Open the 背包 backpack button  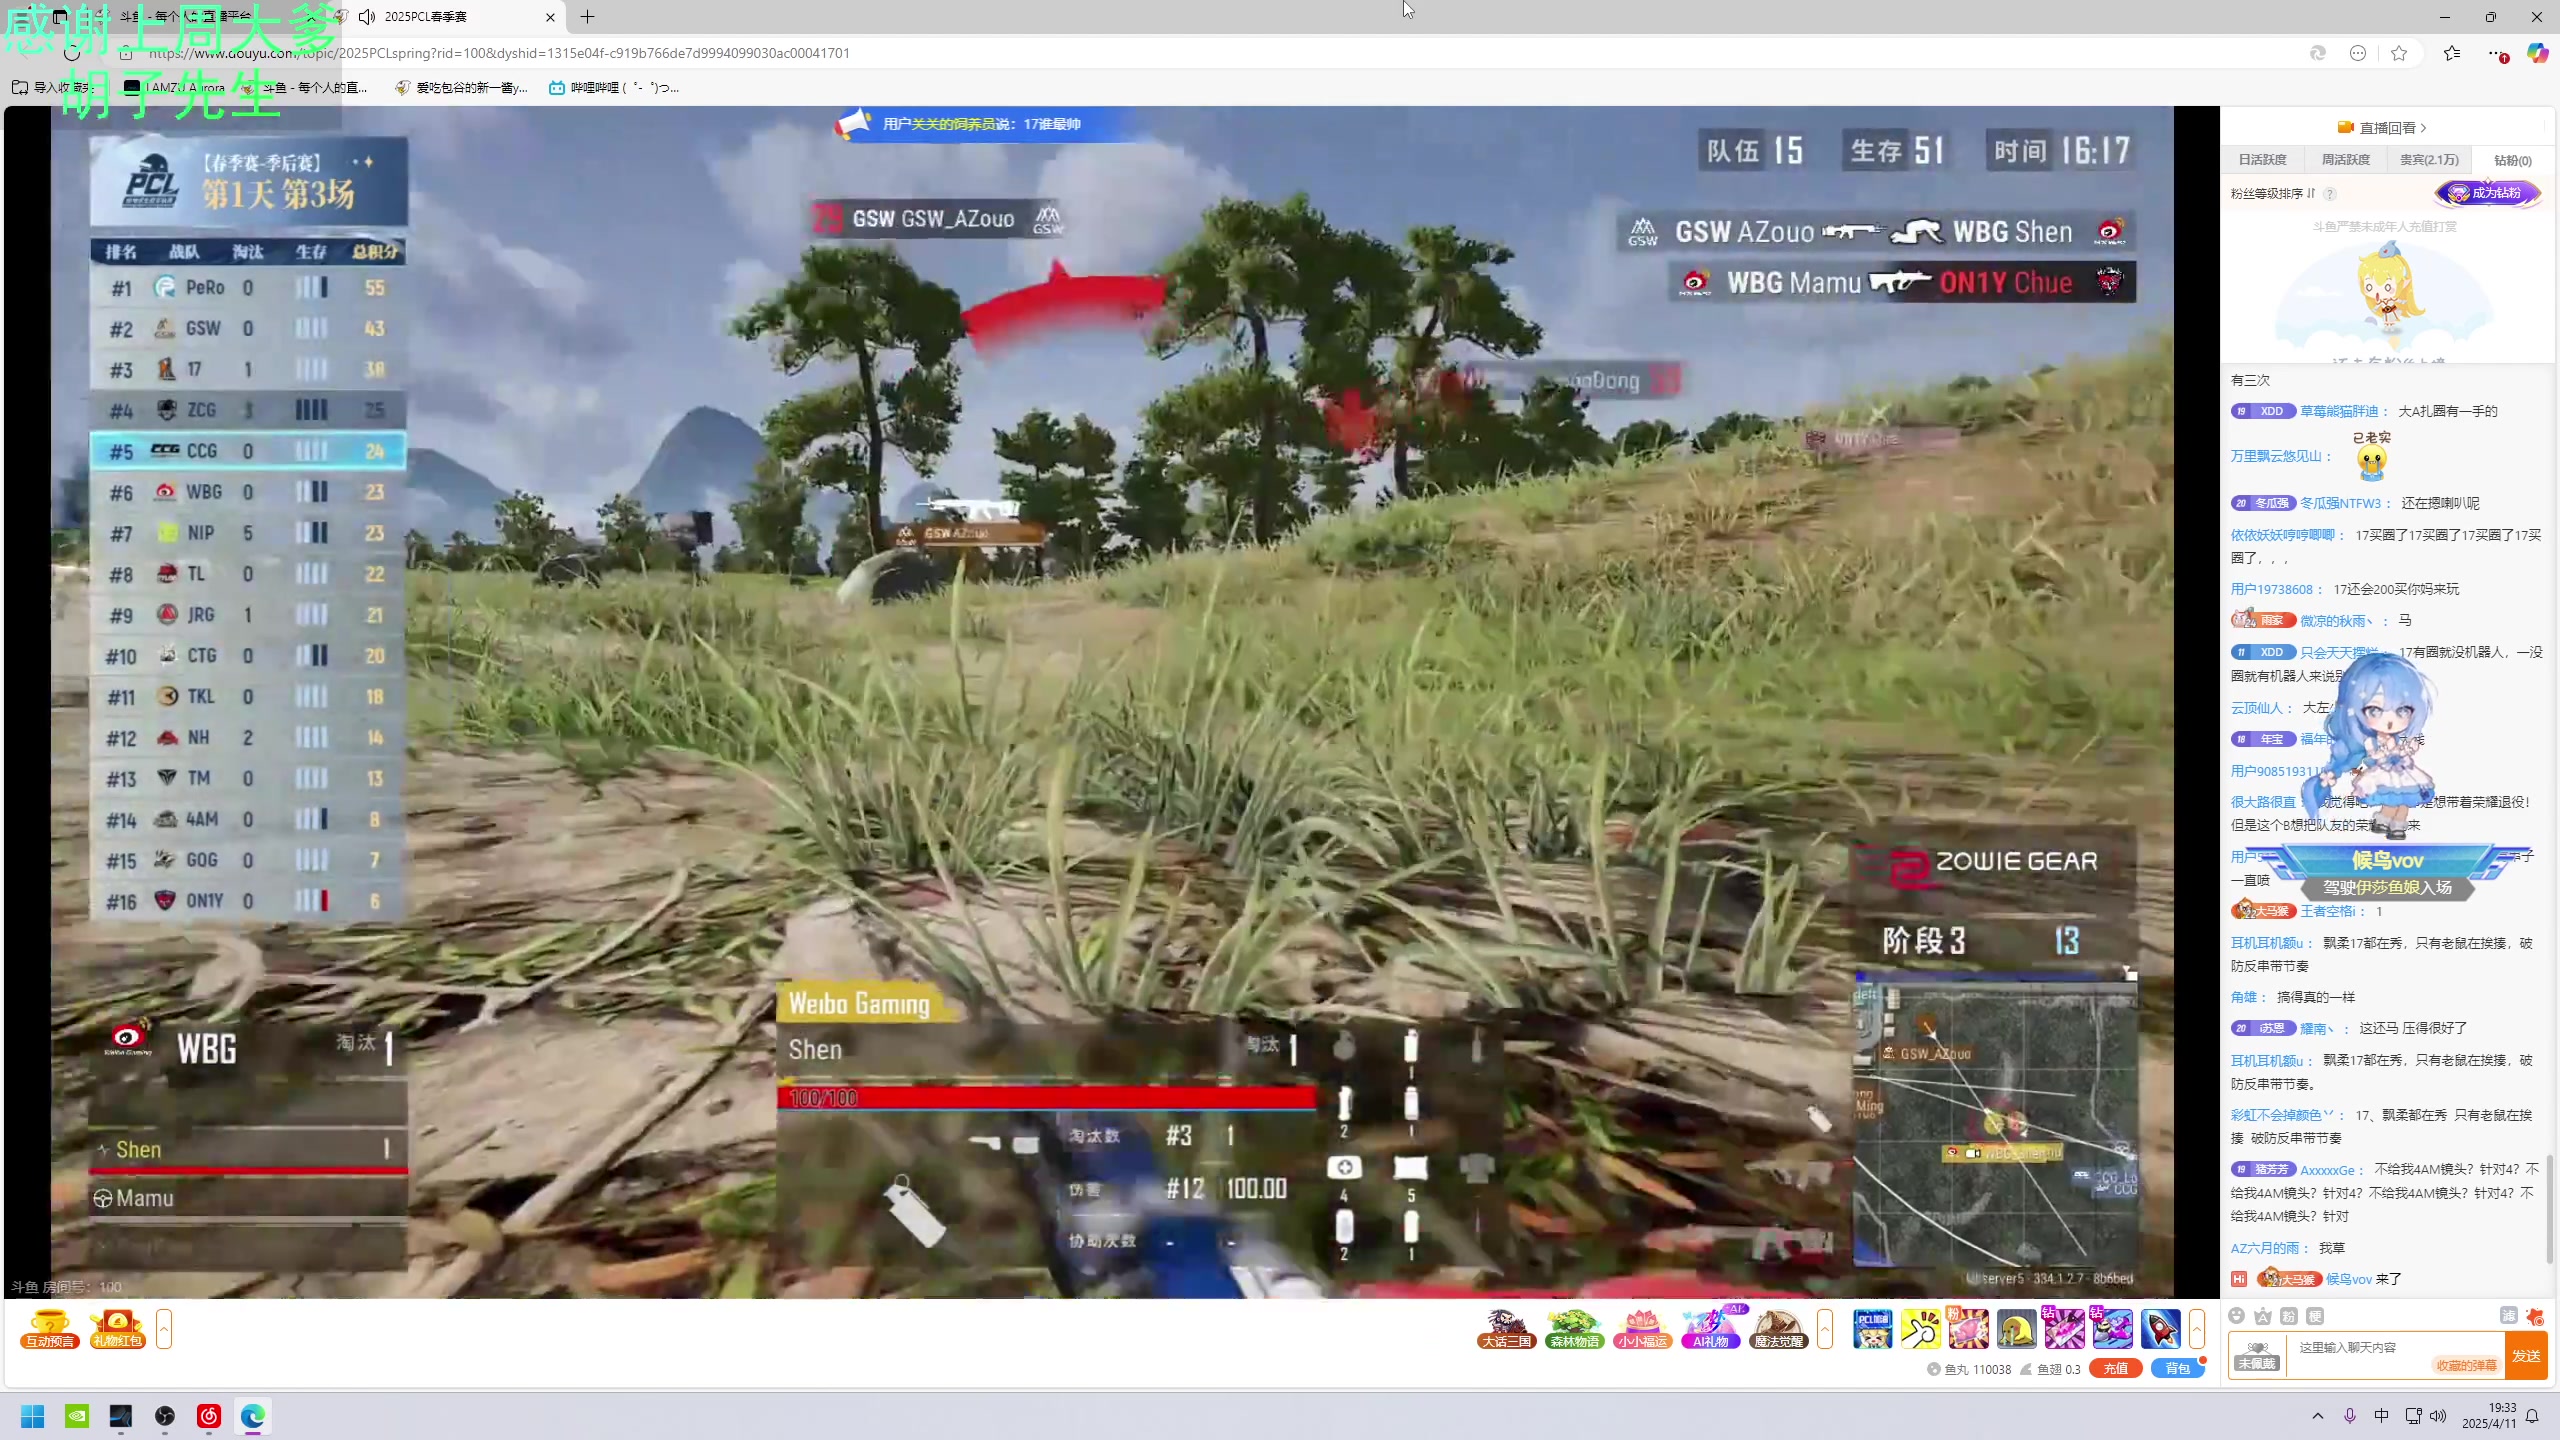click(x=2177, y=1369)
